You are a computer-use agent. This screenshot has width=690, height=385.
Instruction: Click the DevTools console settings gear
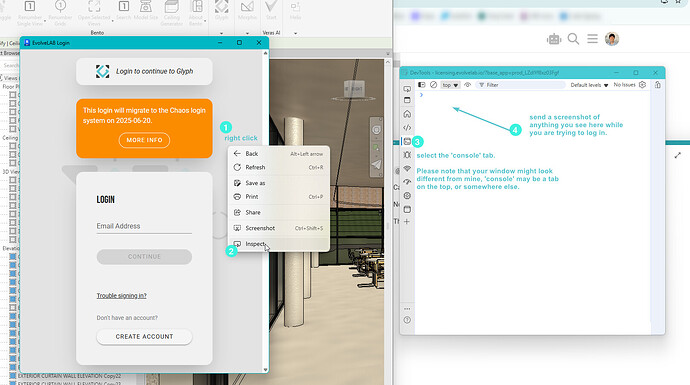(x=642, y=84)
